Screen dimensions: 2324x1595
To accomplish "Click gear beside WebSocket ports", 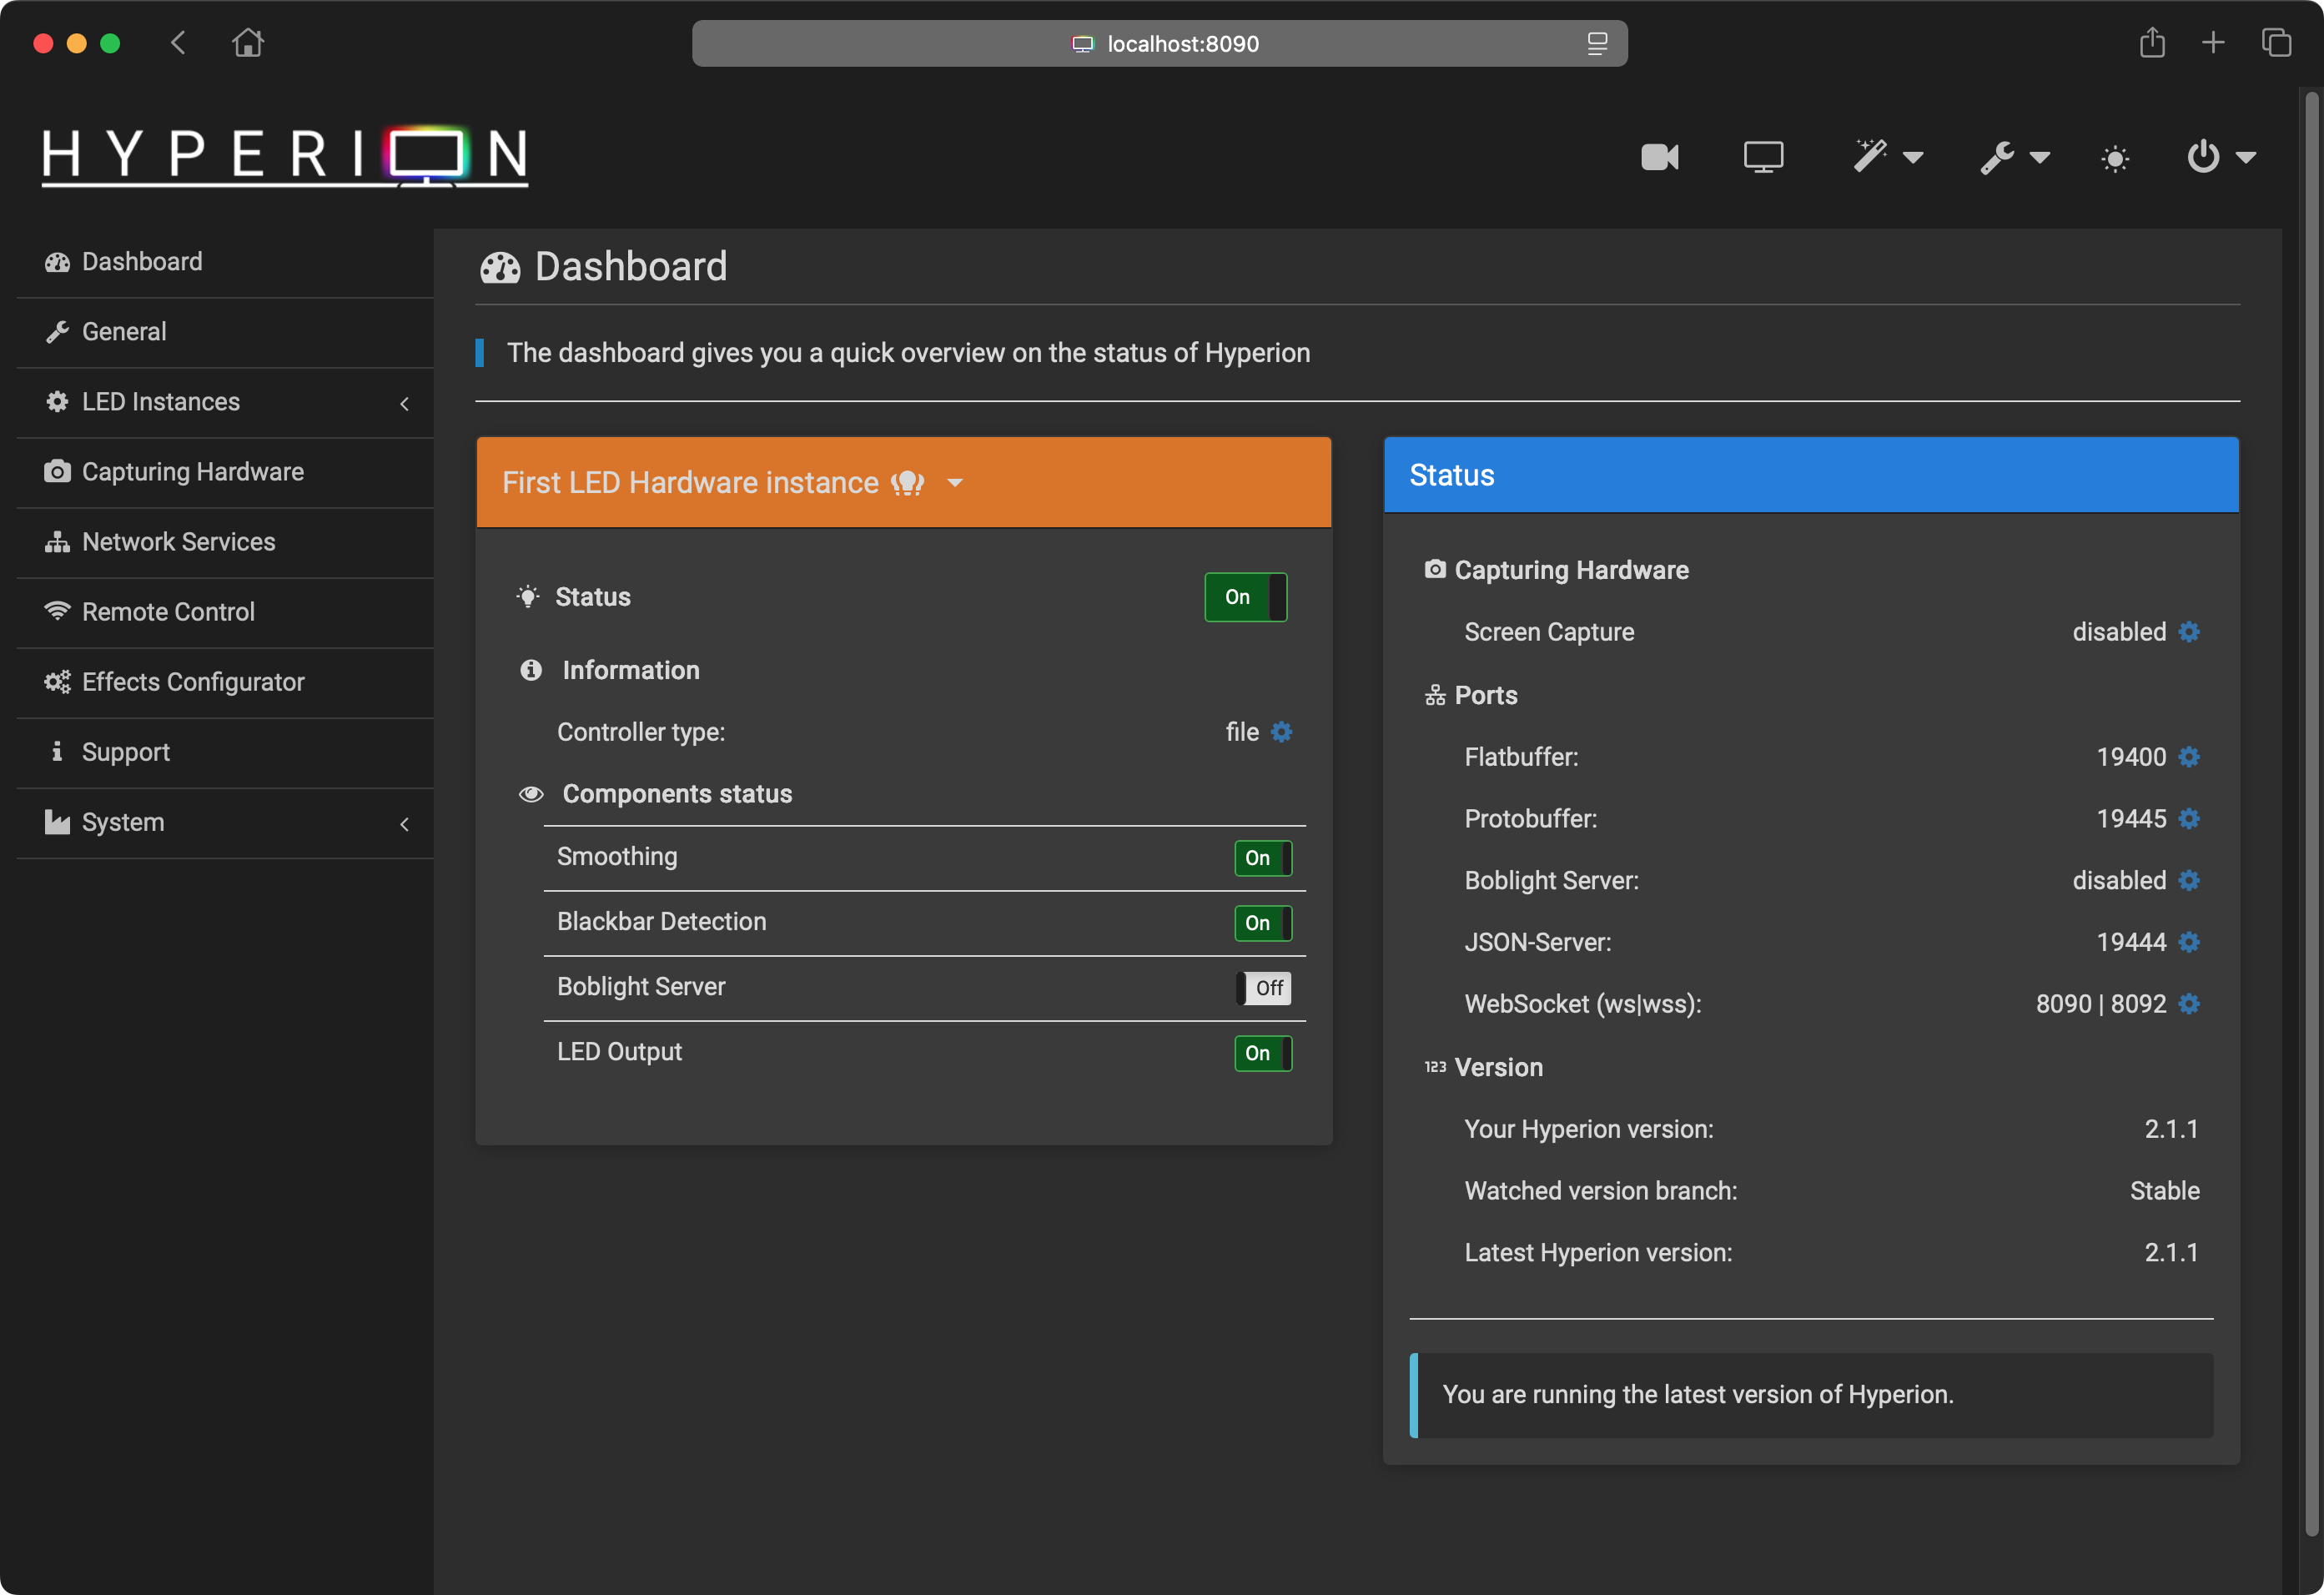I will pyautogui.click(x=2189, y=1004).
